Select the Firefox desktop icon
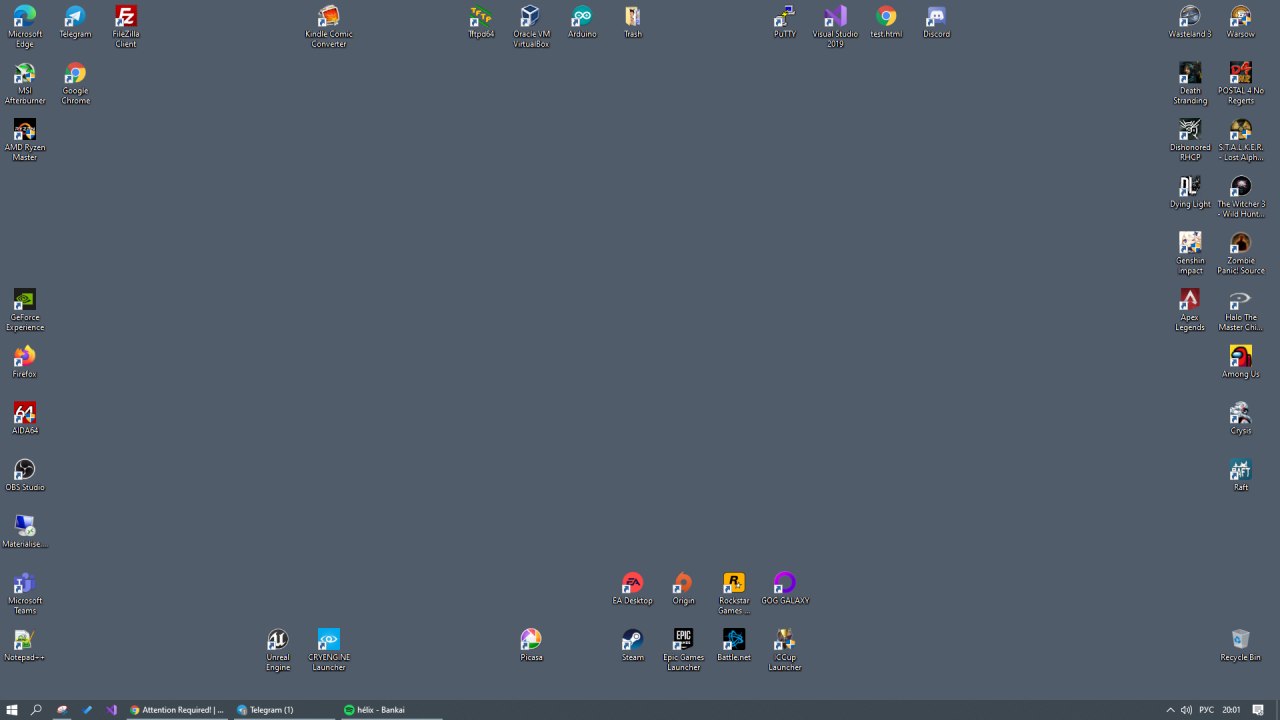 tap(25, 362)
